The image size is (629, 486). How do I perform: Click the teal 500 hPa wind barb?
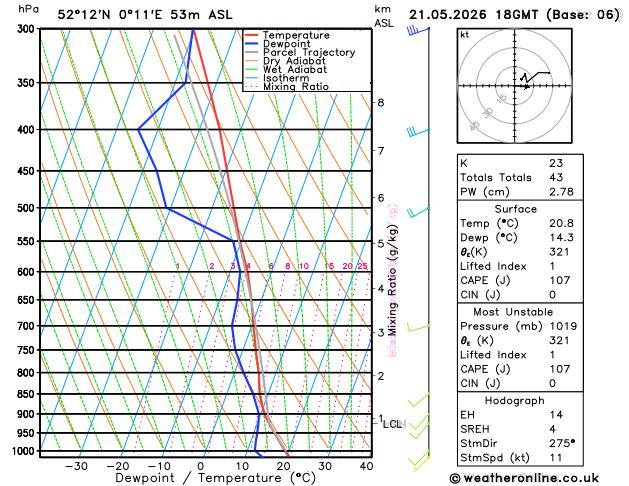pyautogui.click(x=418, y=212)
